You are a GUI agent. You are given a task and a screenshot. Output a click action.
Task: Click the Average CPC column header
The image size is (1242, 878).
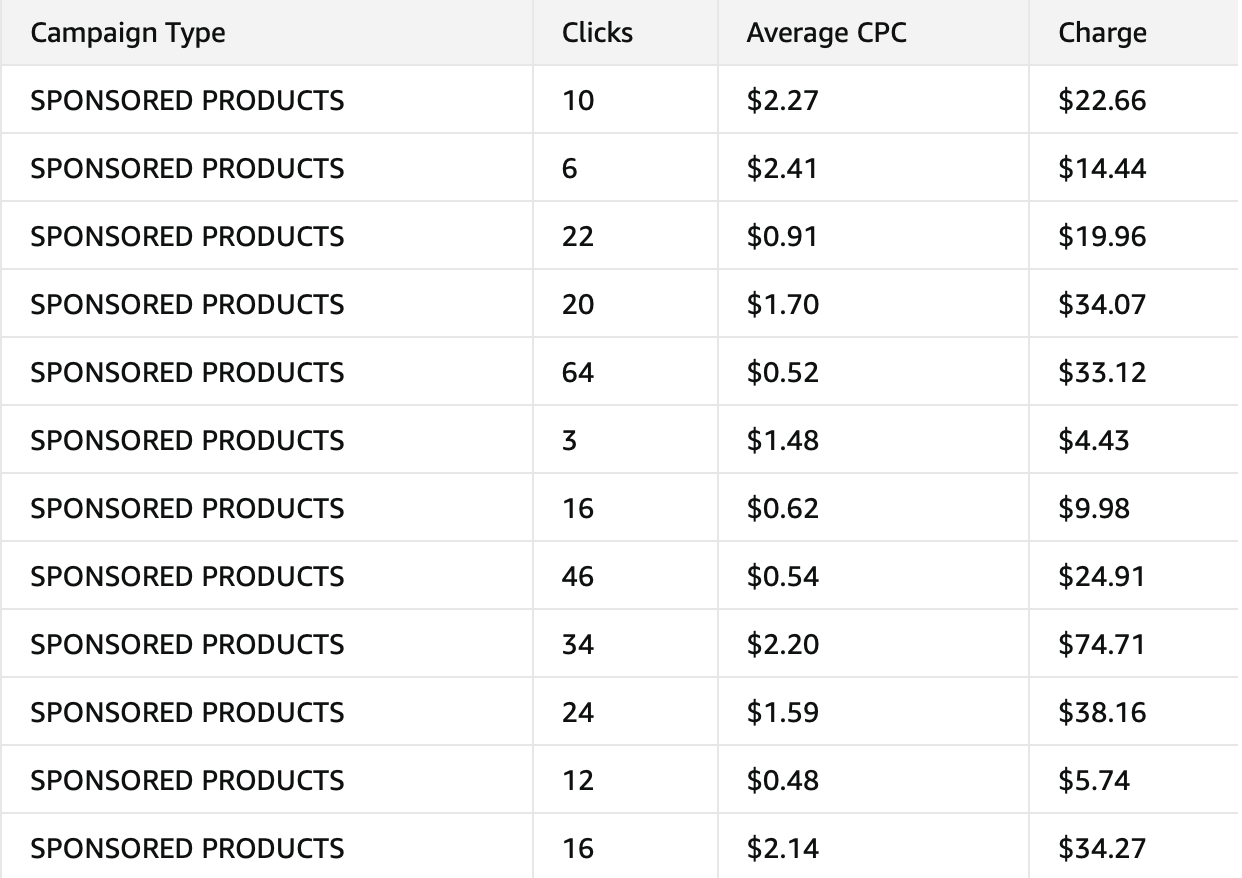coord(826,33)
